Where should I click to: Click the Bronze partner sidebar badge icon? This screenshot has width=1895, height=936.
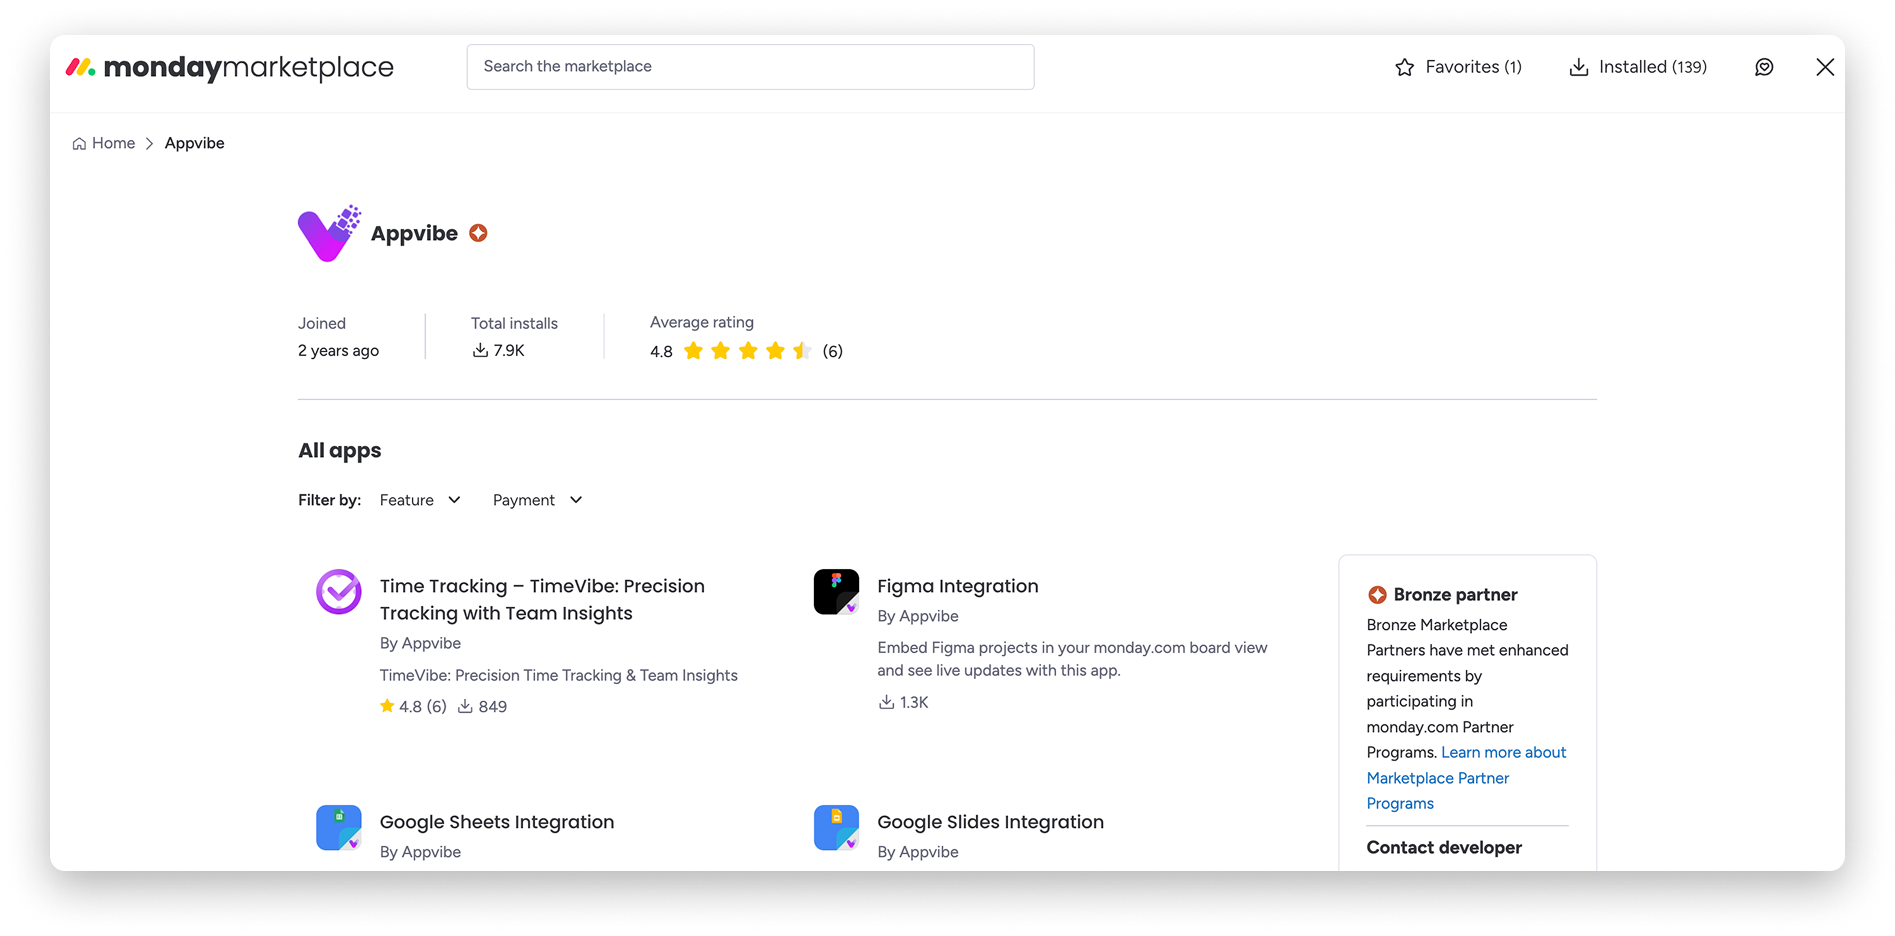point(1377,595)
